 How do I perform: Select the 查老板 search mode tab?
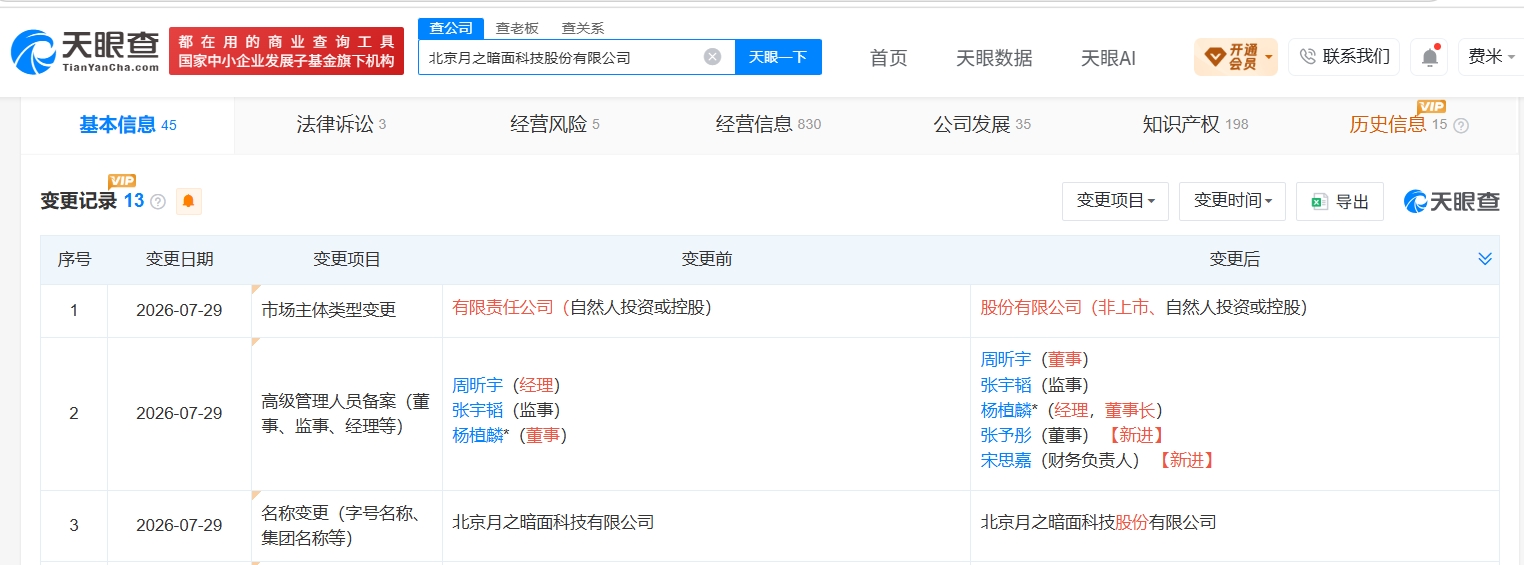pyautogui.click(x=517, y=28)
